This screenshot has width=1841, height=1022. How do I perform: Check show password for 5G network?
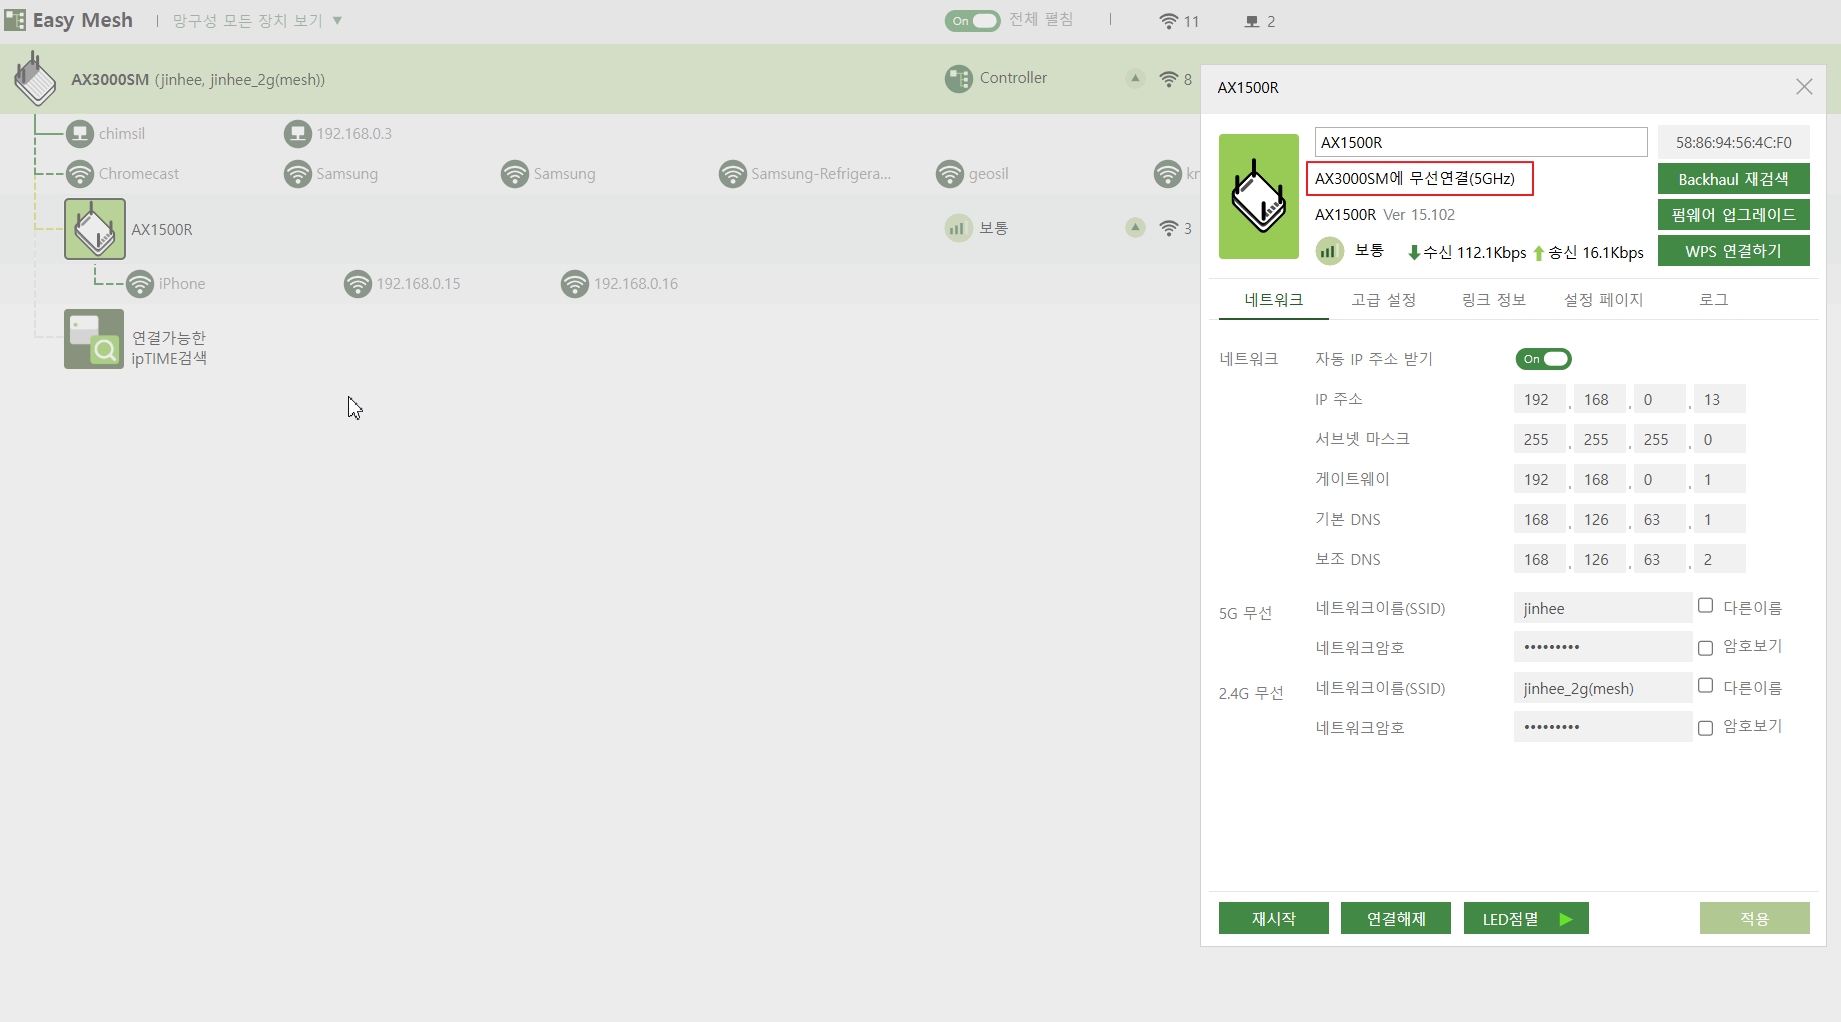click(1706, 648)
